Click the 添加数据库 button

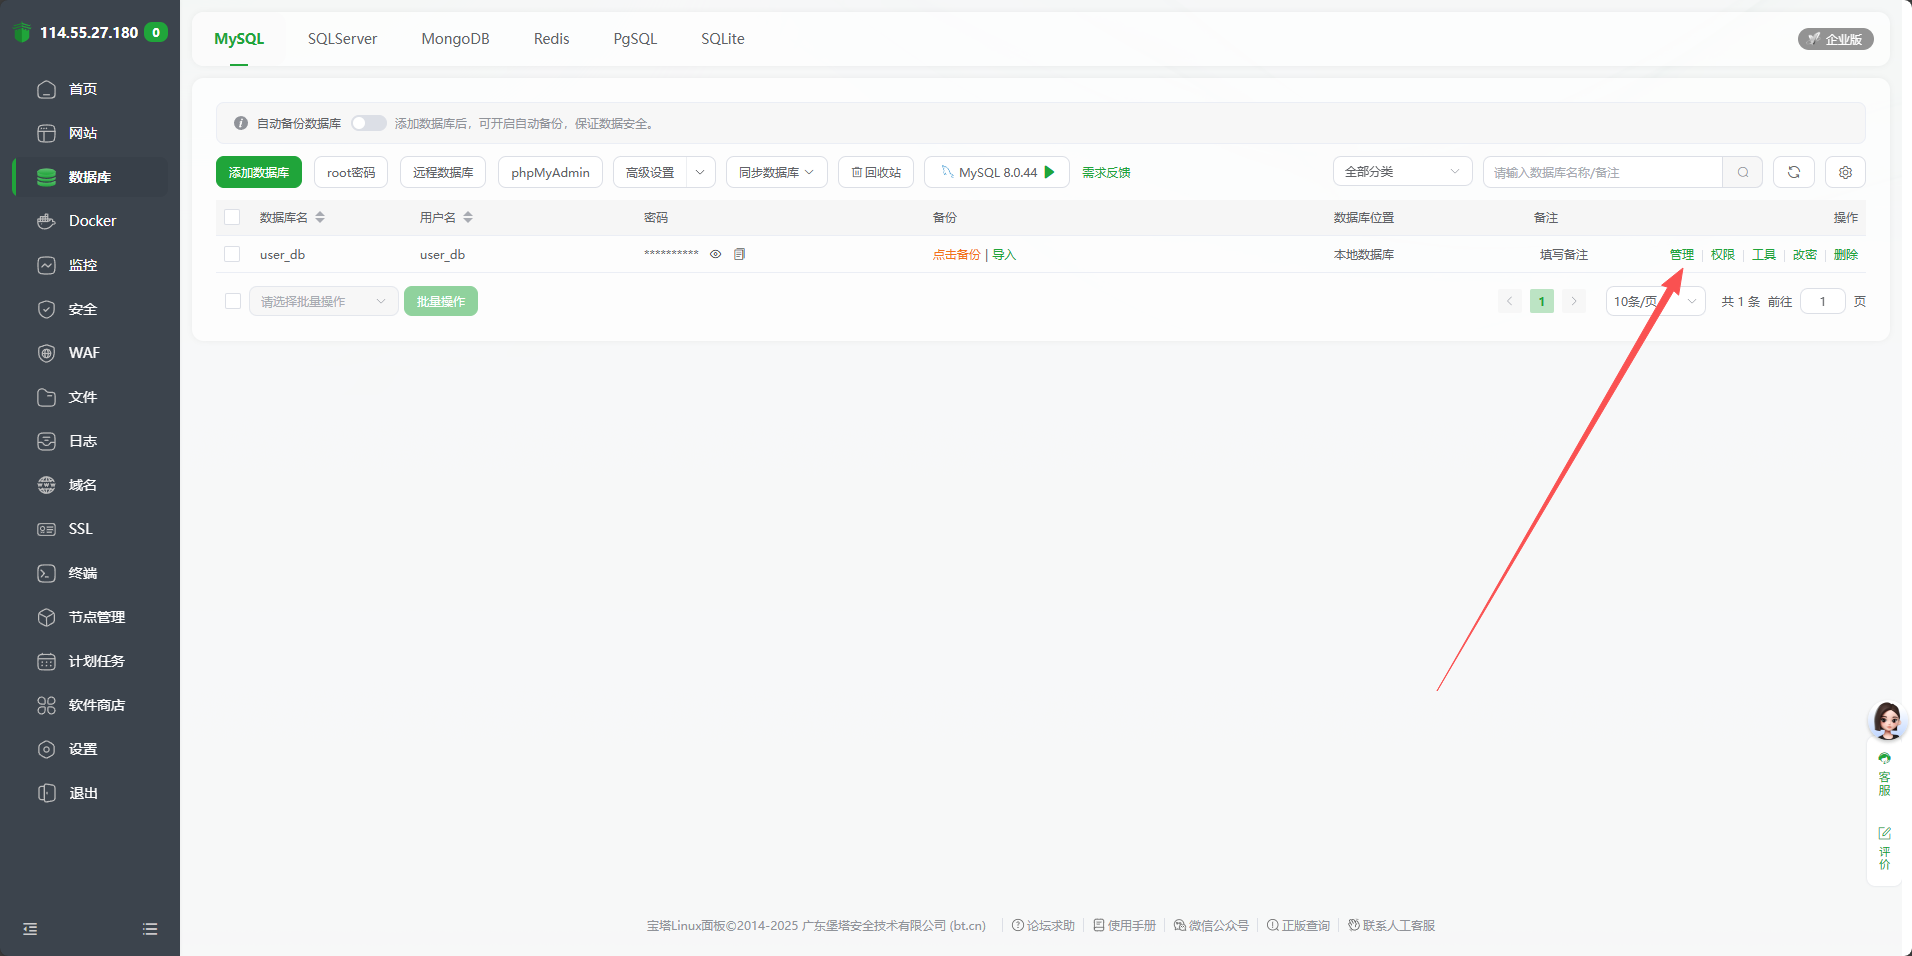(x=258, y=172)
